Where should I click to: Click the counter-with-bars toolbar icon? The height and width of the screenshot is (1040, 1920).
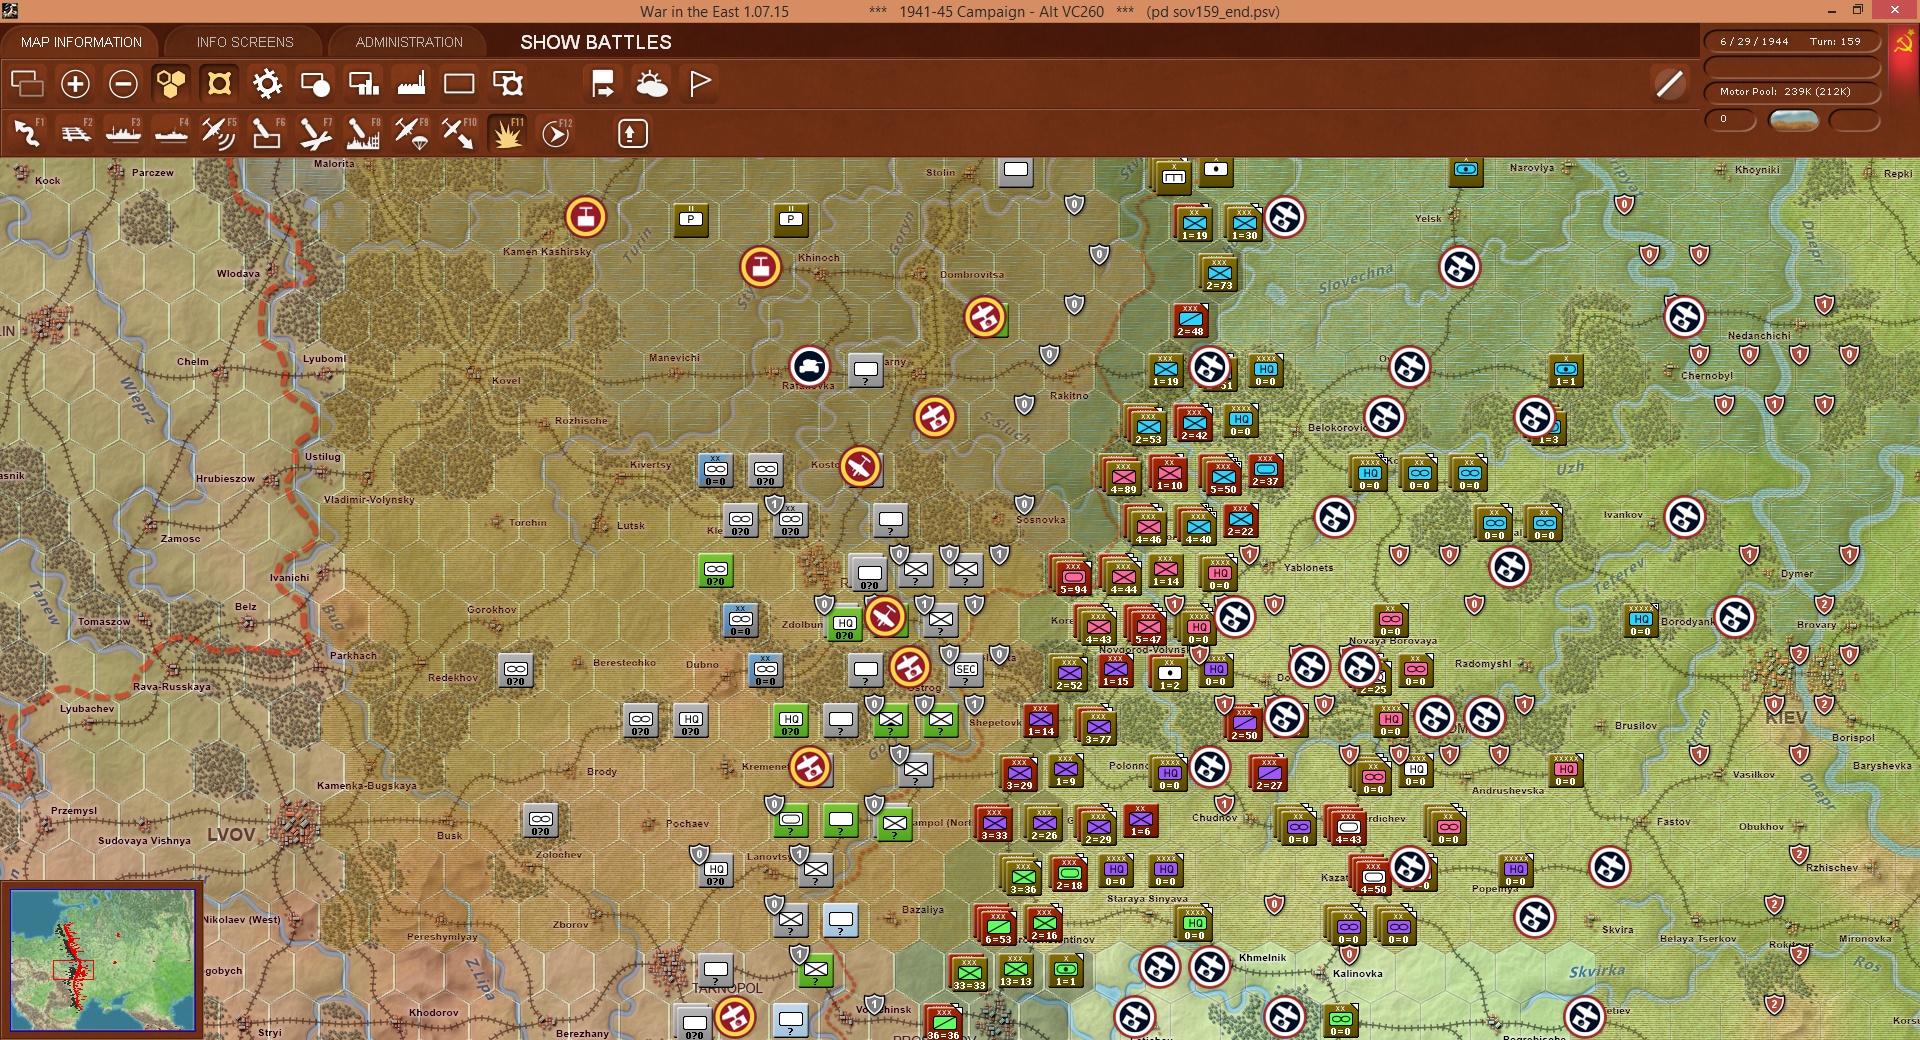(x=363, y=84)
